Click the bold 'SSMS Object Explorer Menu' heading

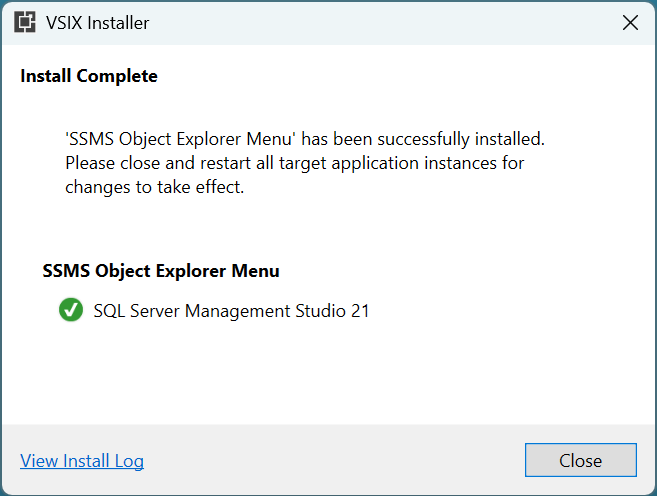(x=161, y=271)
